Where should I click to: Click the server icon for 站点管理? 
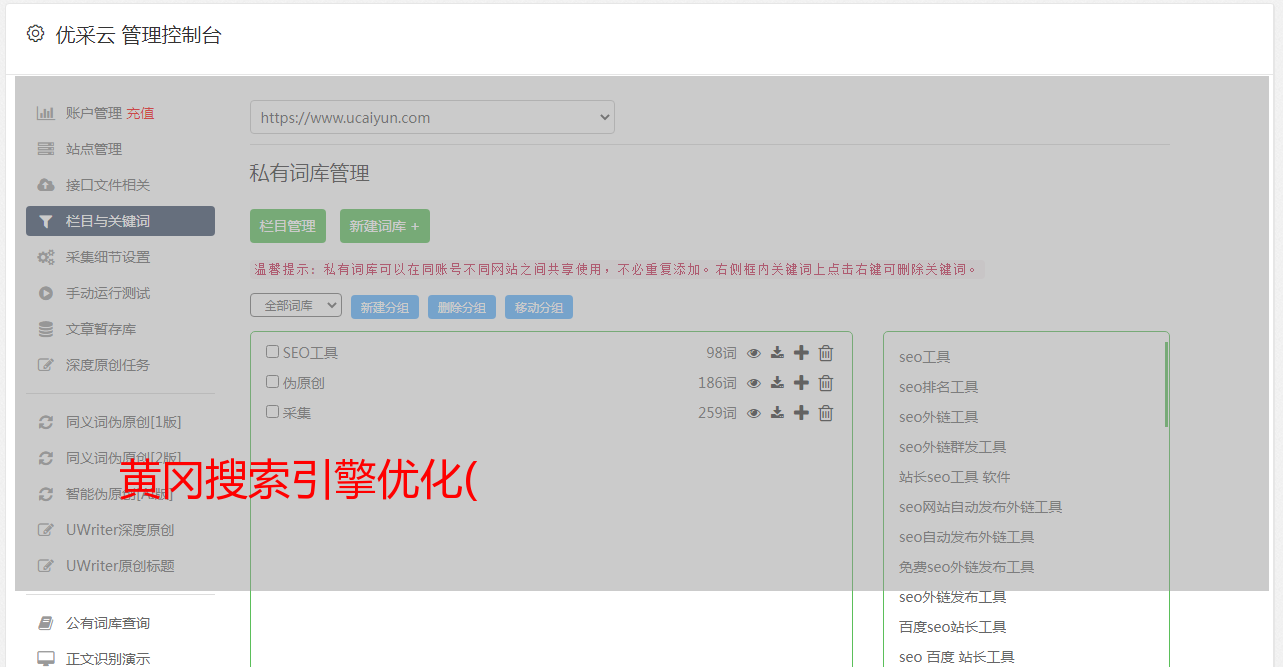pos(45,149)
